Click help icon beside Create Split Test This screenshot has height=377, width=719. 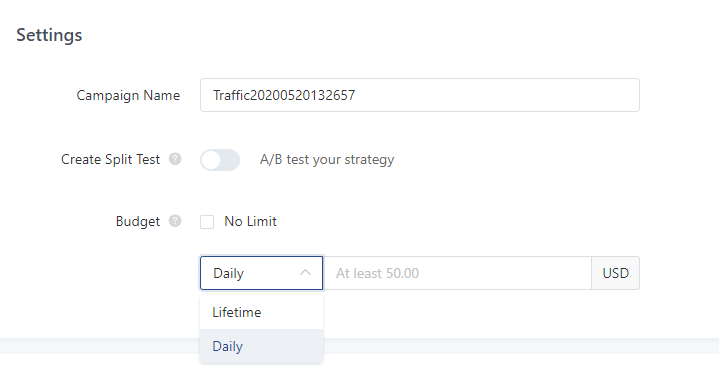pyautogui.click(x=175, y=159)
